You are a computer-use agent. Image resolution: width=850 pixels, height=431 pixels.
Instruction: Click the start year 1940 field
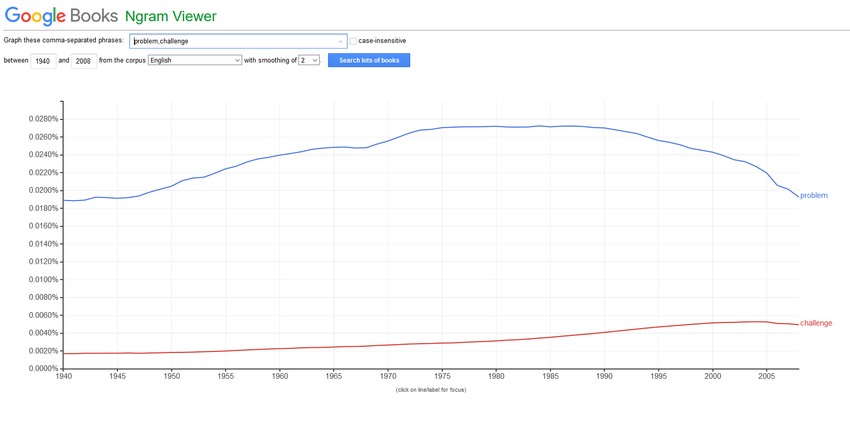click(42, 60)
